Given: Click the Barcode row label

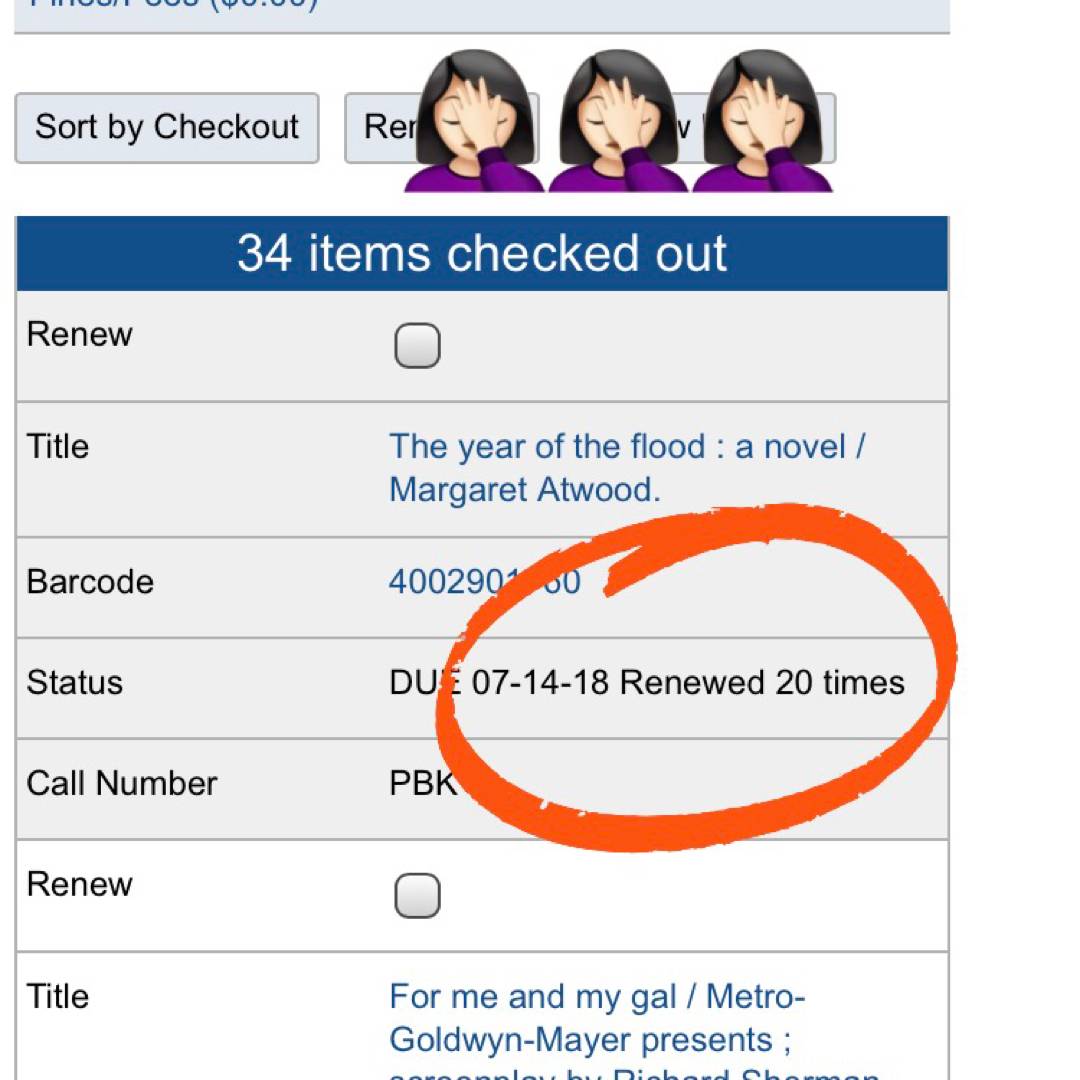Looking at the screenshot, I should click(90, 582).
